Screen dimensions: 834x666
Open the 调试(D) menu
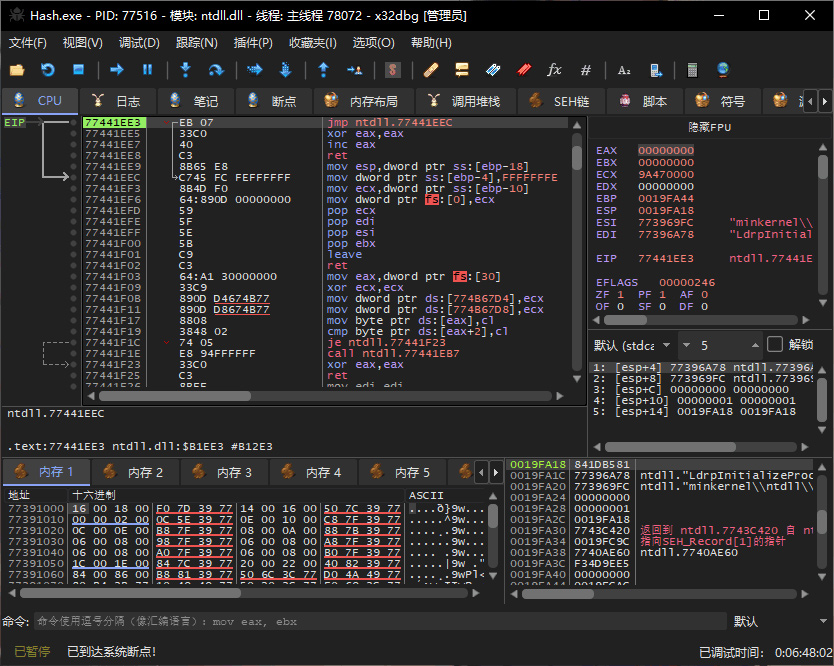click(x=139, y=43)
